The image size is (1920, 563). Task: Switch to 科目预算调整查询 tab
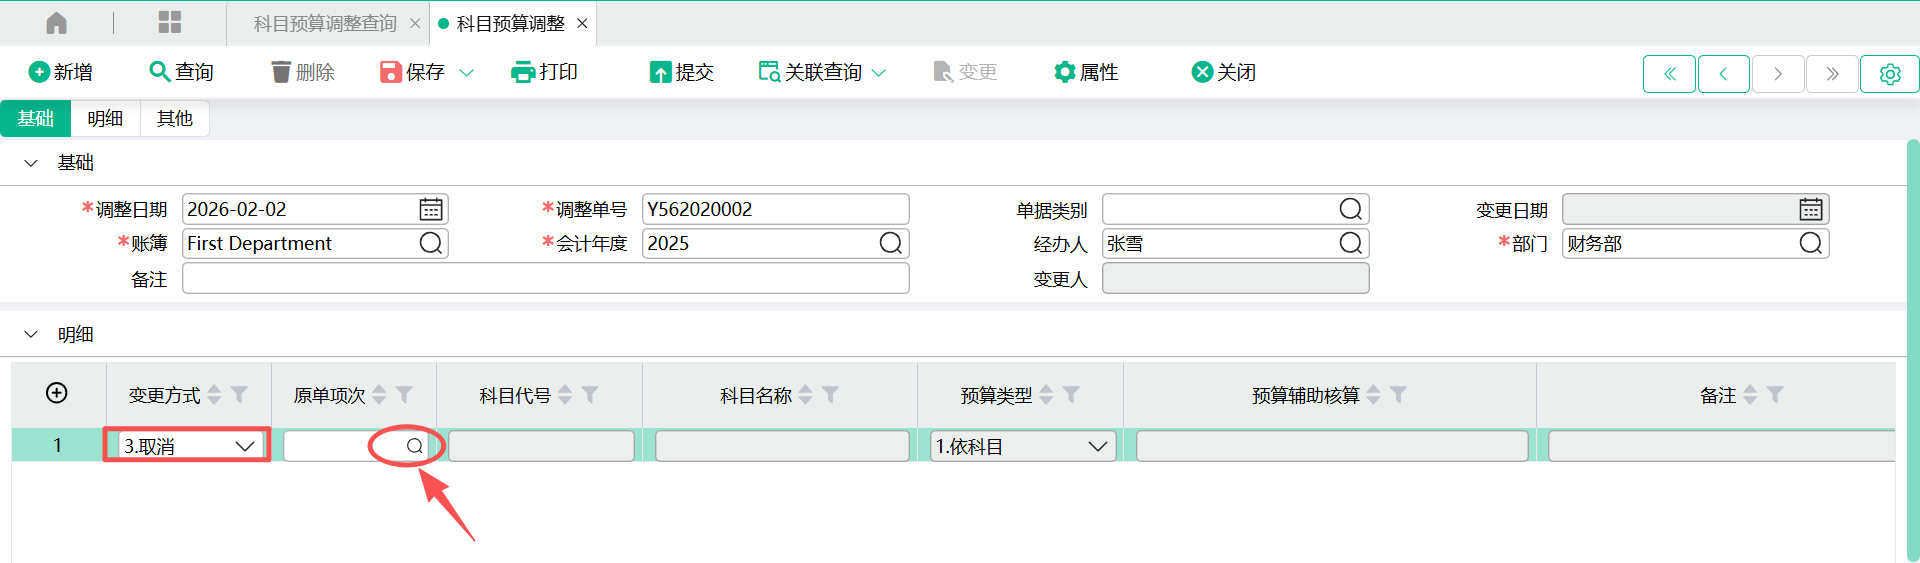(x=325, y=23)
